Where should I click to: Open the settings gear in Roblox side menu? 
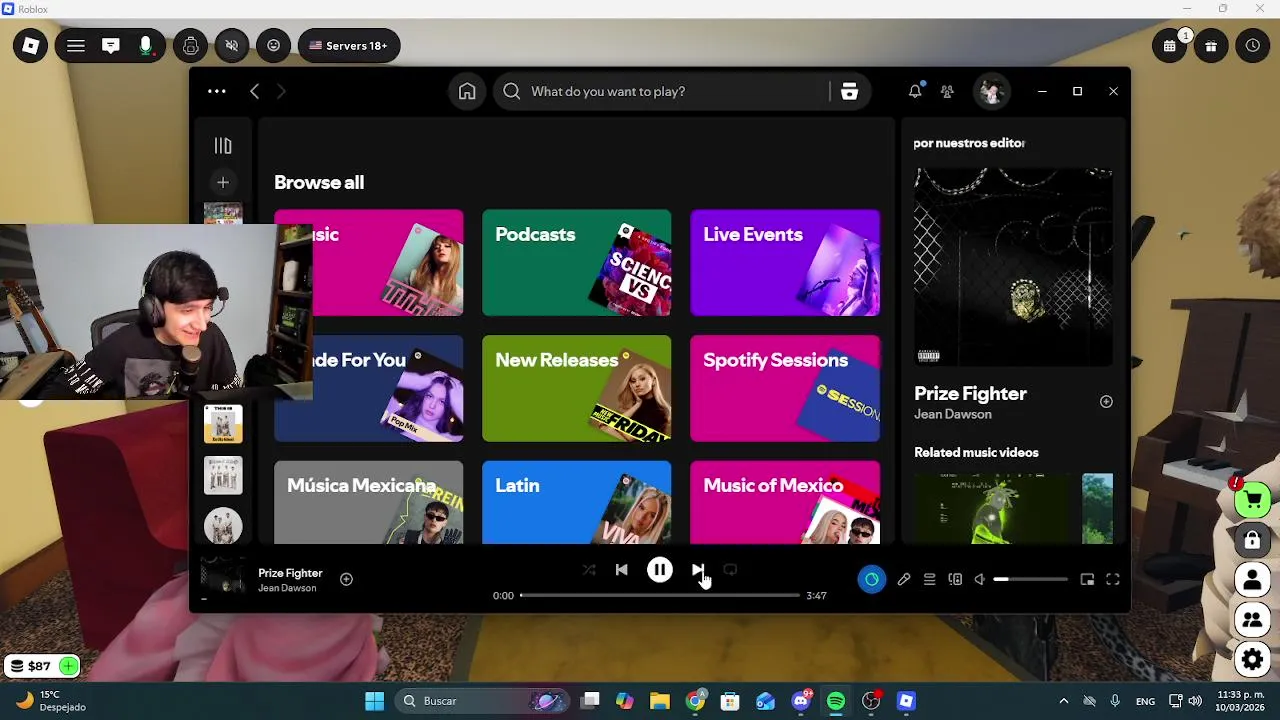point(1252,659)
